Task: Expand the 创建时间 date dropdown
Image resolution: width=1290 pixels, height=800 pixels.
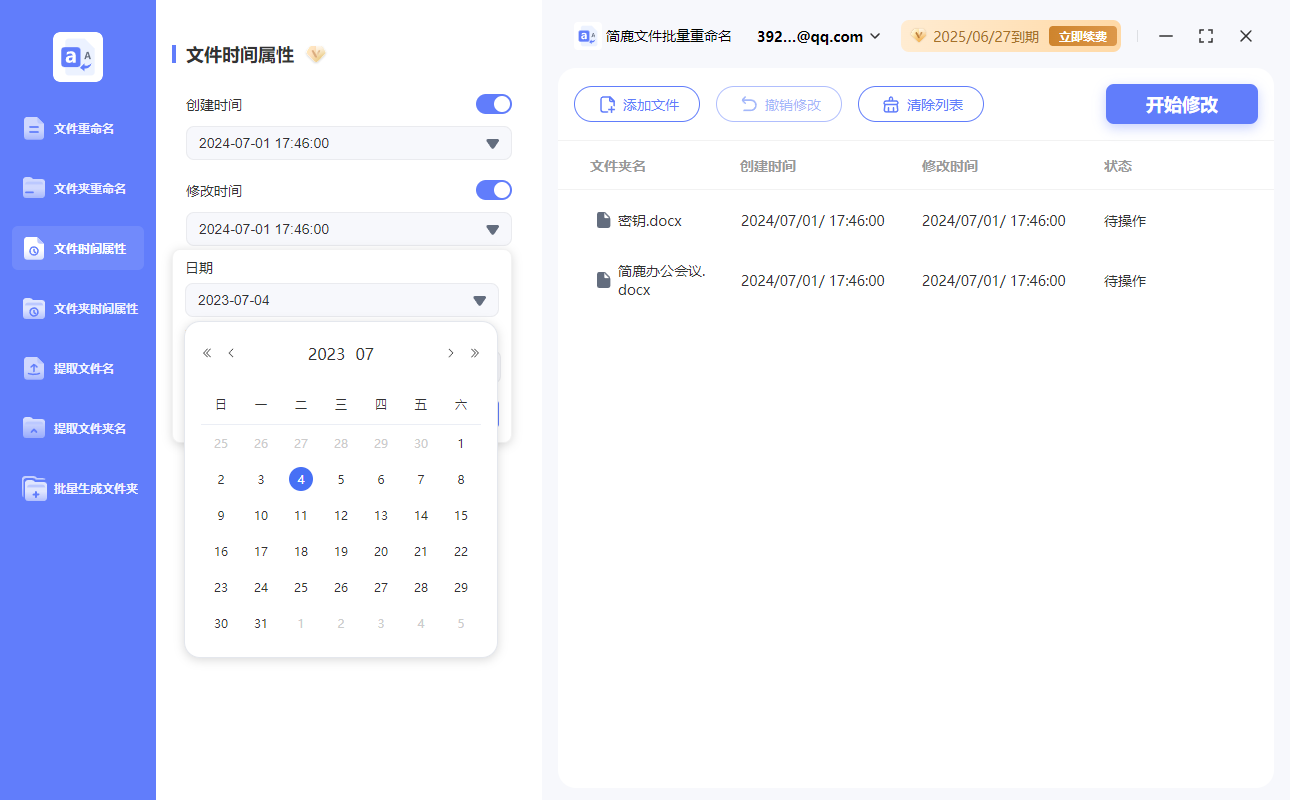Action: tap(492, 144)
